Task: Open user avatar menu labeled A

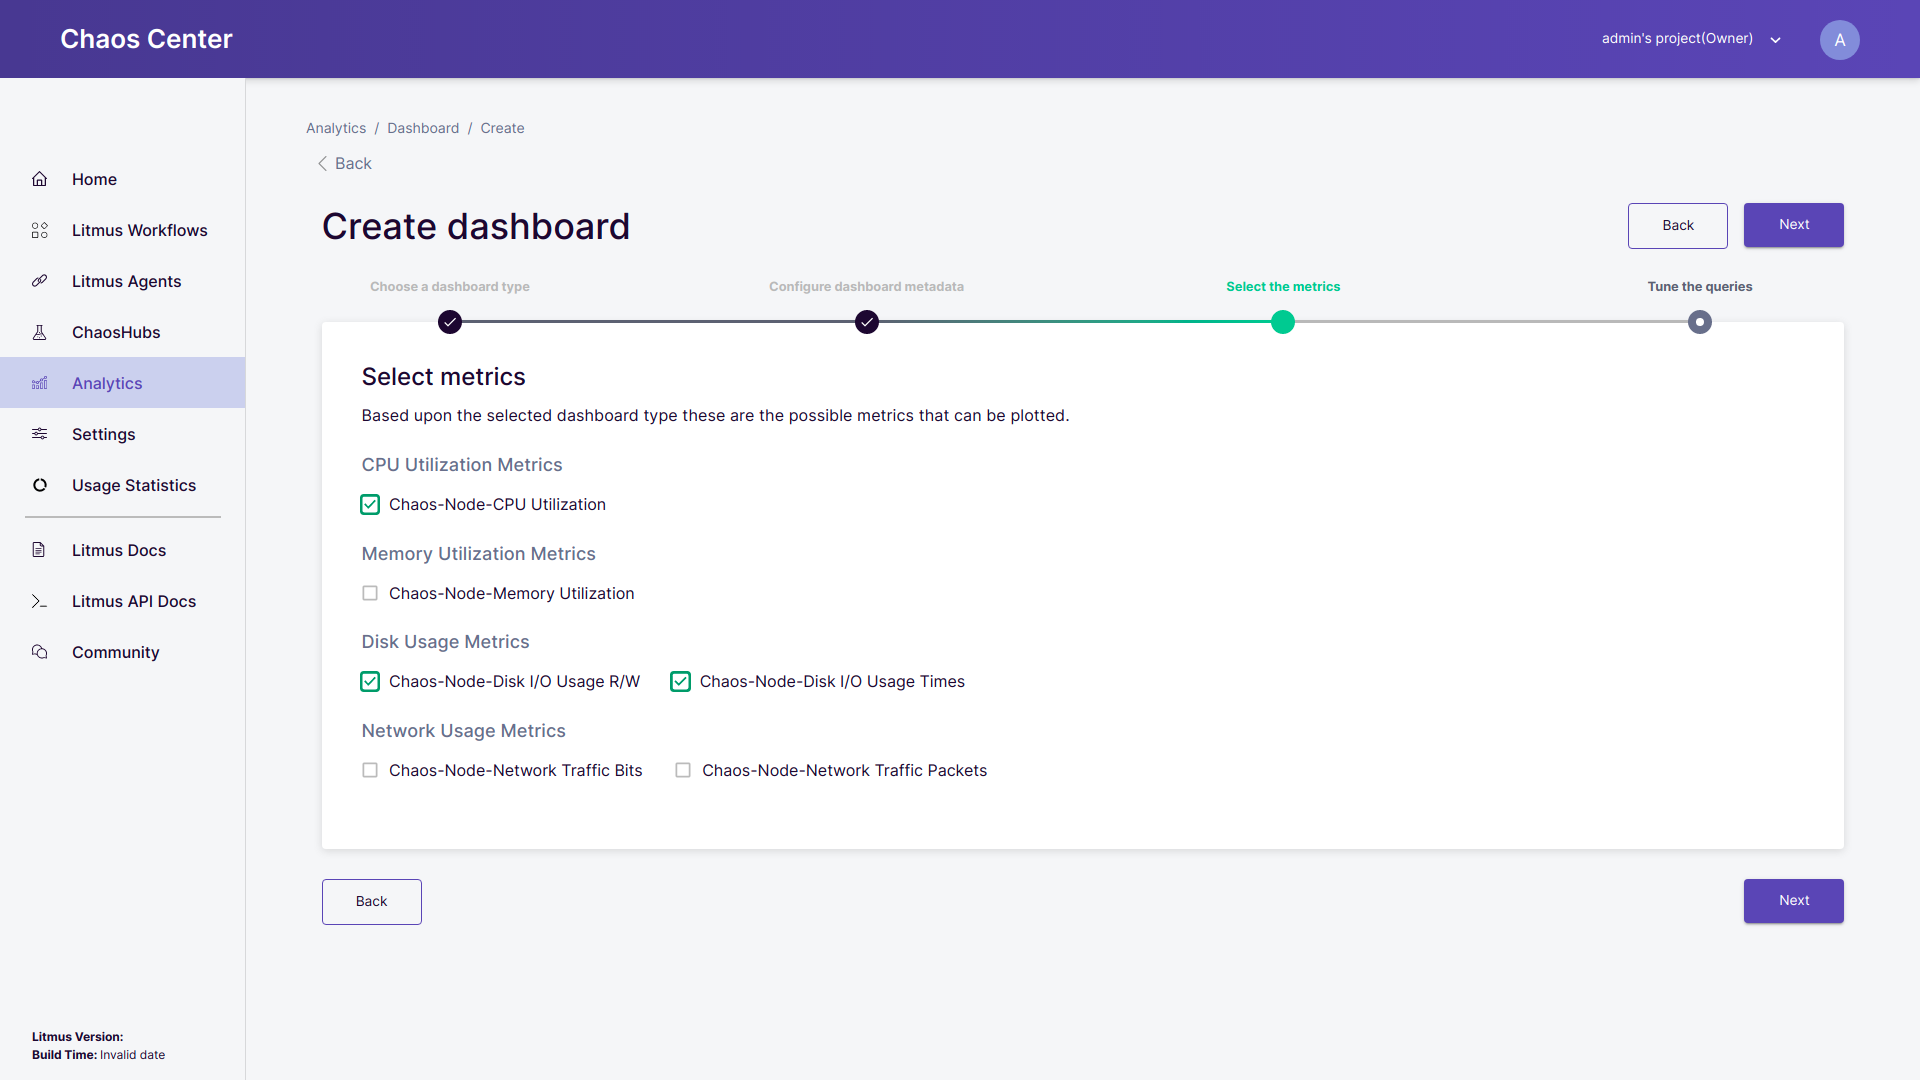Action: [x=1839, y=40]
